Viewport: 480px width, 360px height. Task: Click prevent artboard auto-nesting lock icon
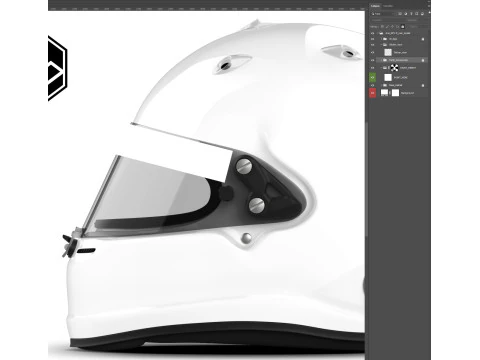(x=397, y=27)
